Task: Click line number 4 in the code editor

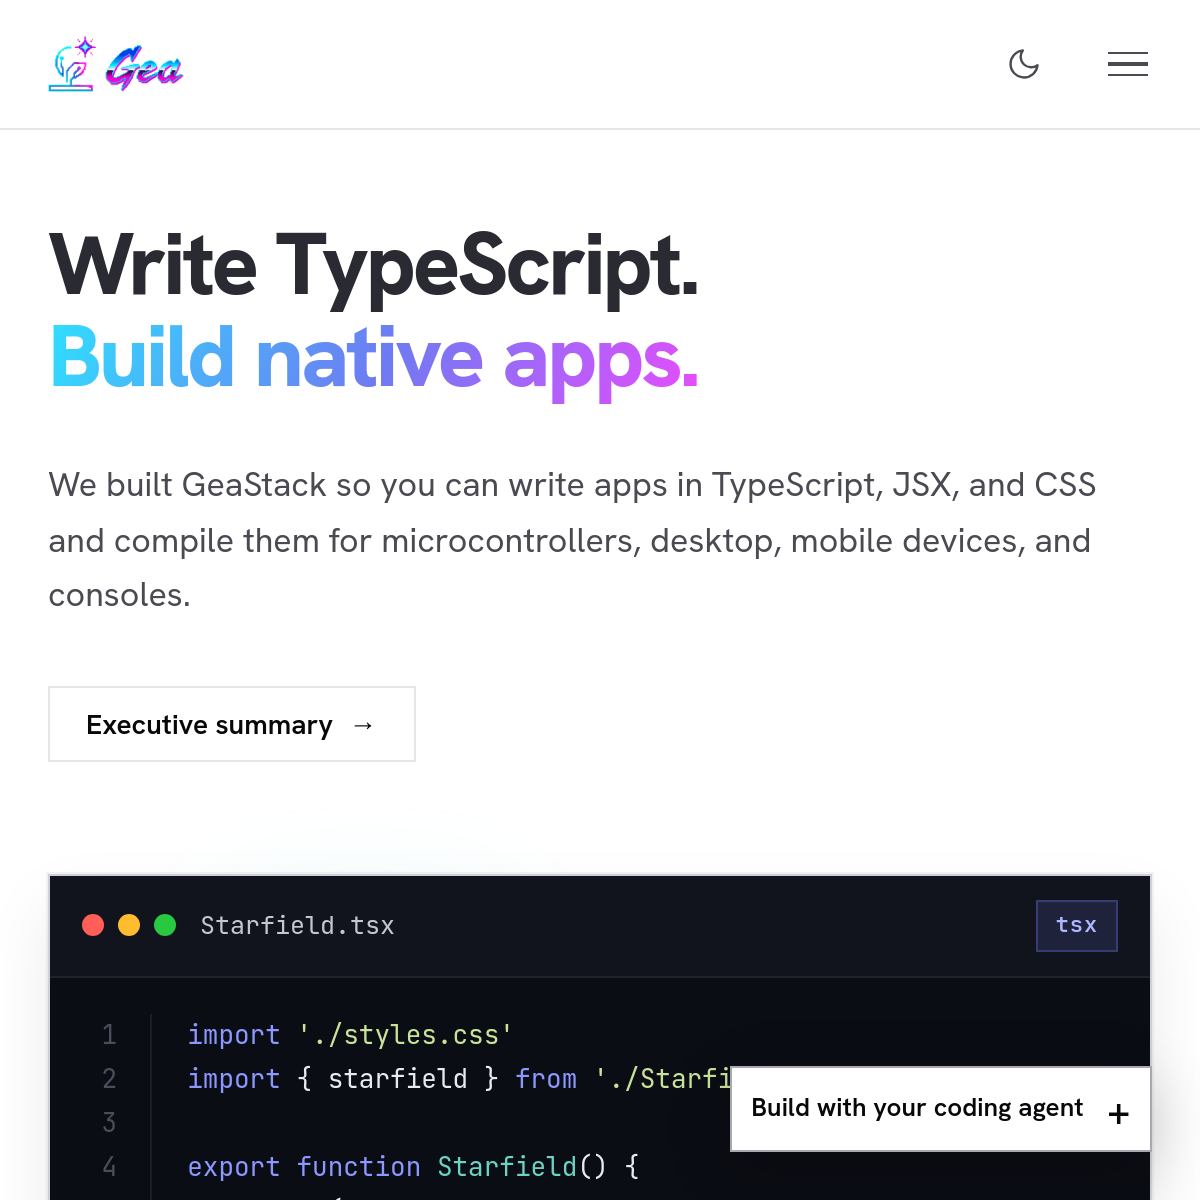Action: click(109, 1167)
